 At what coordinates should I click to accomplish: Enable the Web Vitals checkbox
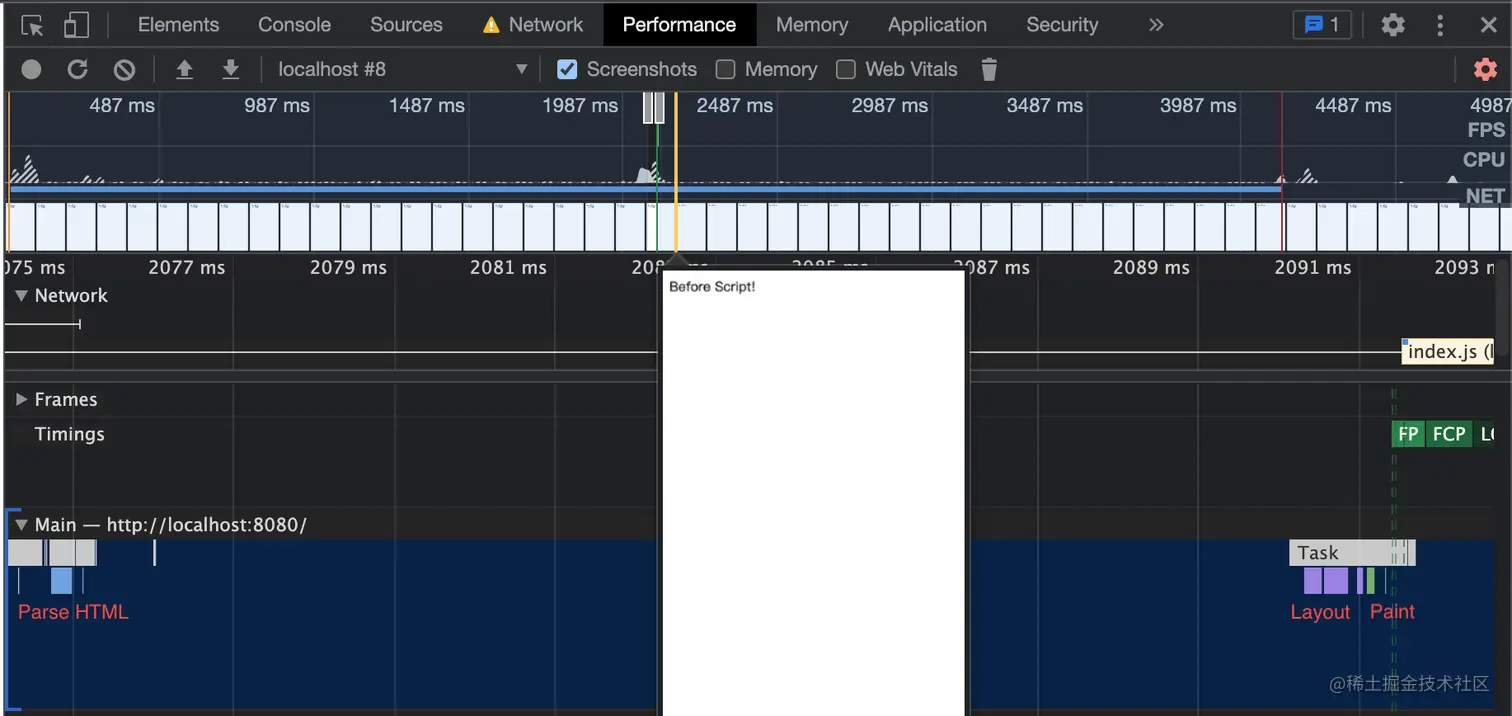click(x=846, y=69)
